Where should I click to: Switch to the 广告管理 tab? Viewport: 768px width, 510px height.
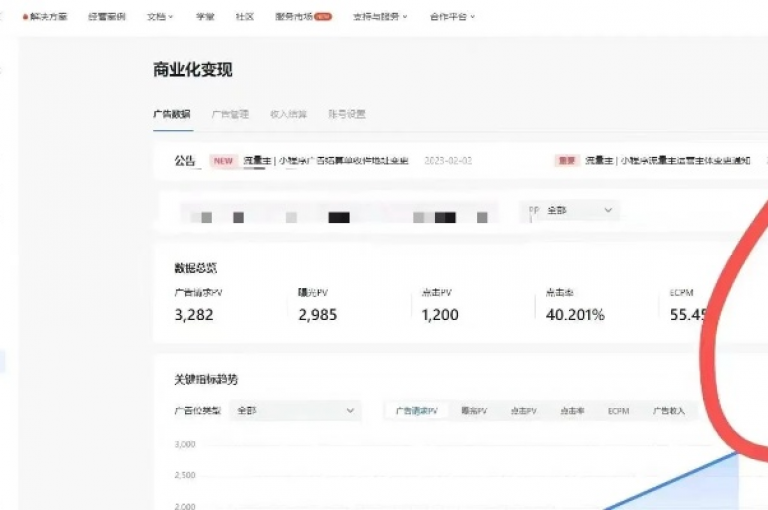(x=230, y=114)
